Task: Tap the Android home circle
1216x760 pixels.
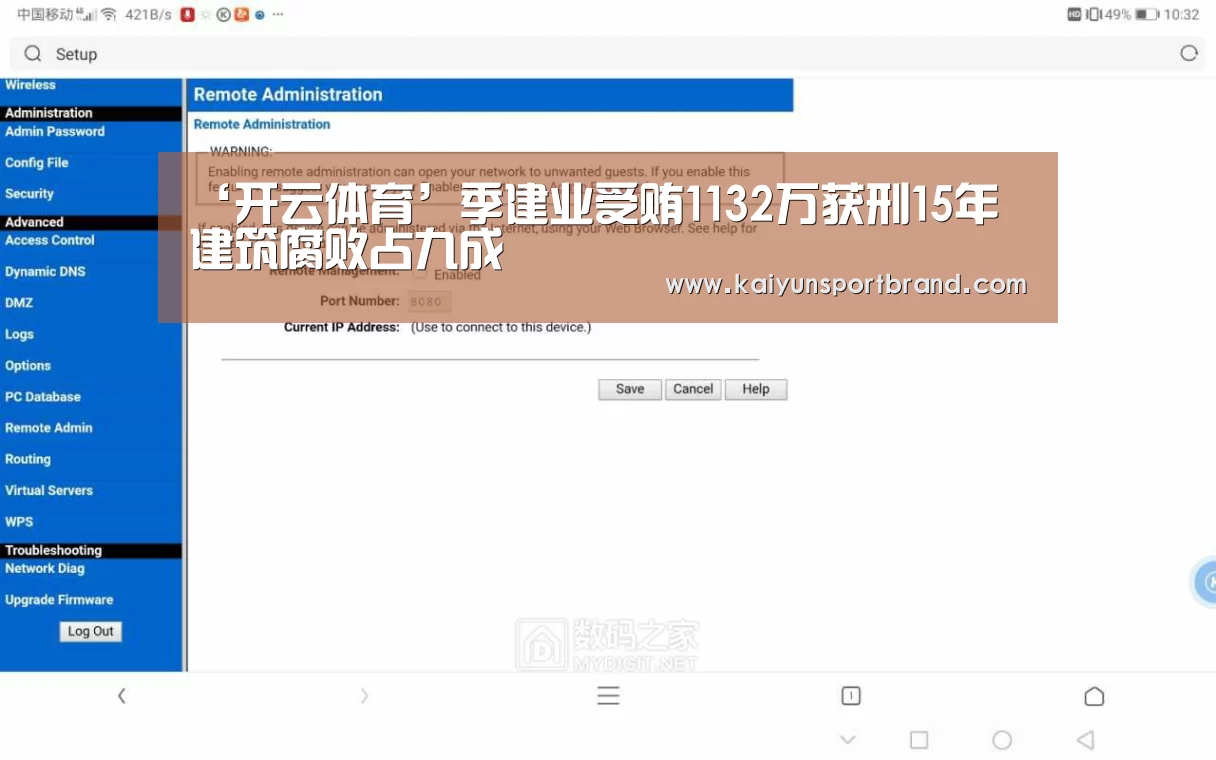Action: [1002, 740]
